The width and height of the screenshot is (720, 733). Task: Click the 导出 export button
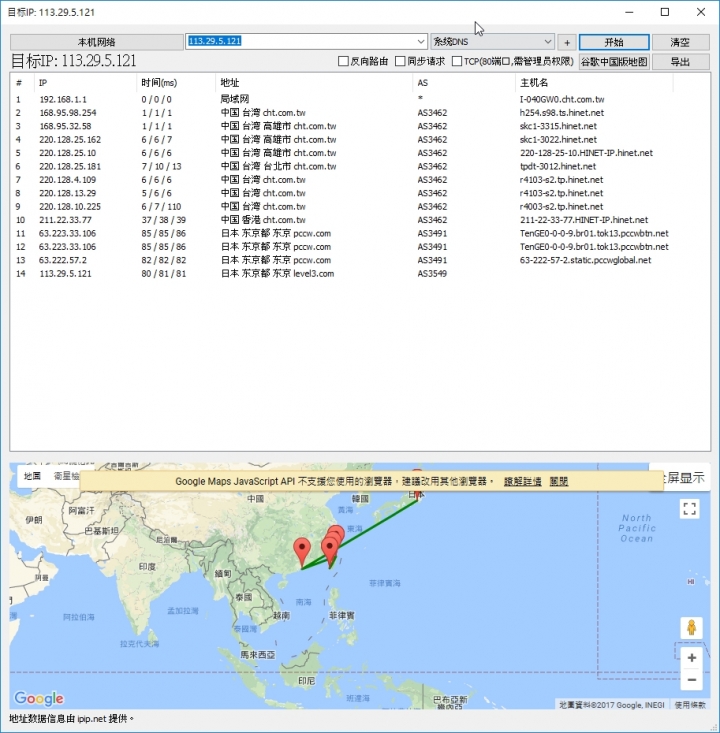coord(680,62)
